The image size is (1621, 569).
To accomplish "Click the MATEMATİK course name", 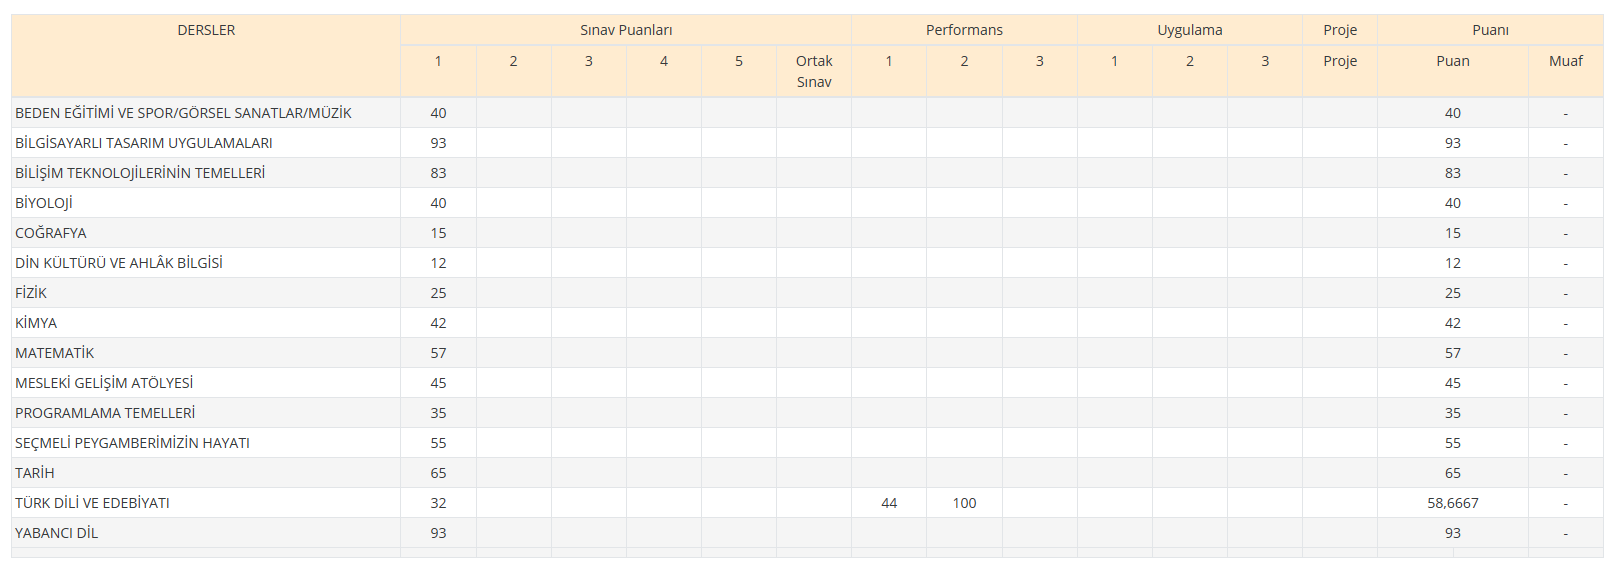I will tap(55, 353).
